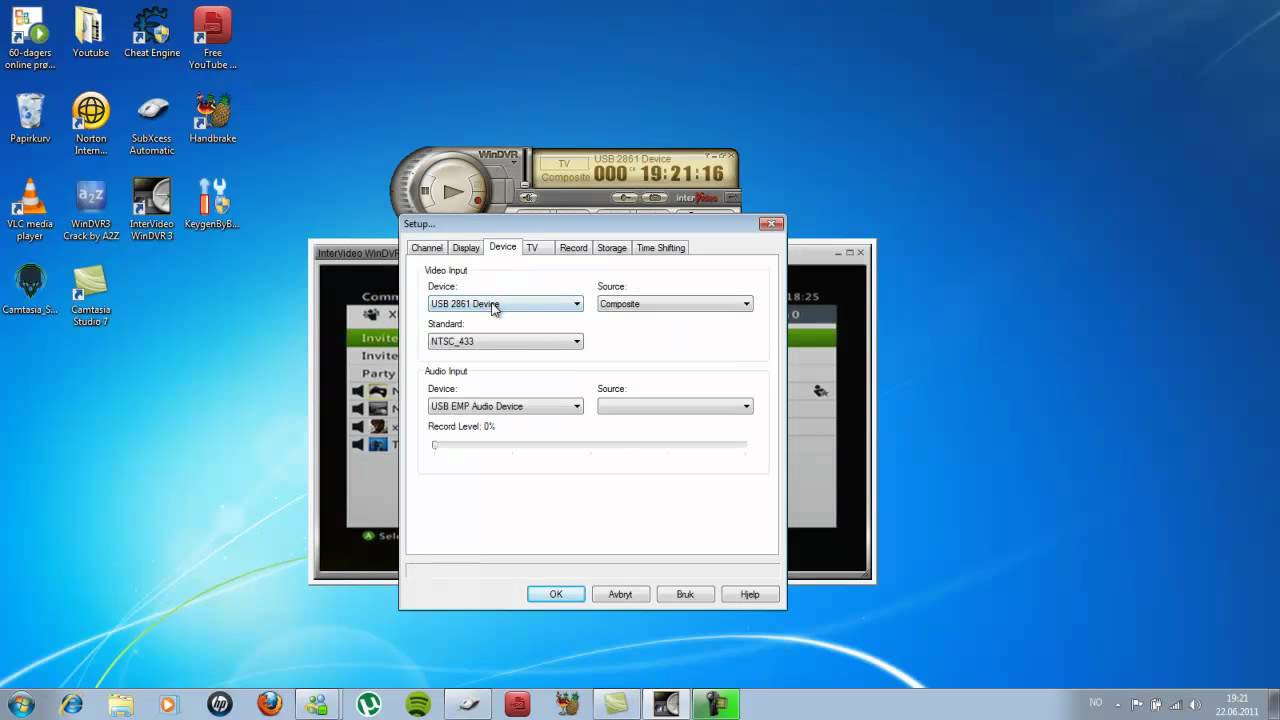The width and height of the screenshot is (1280, 720).
Task: Open the USB EMP Audio Device dropdown
Action: [505, 406]
